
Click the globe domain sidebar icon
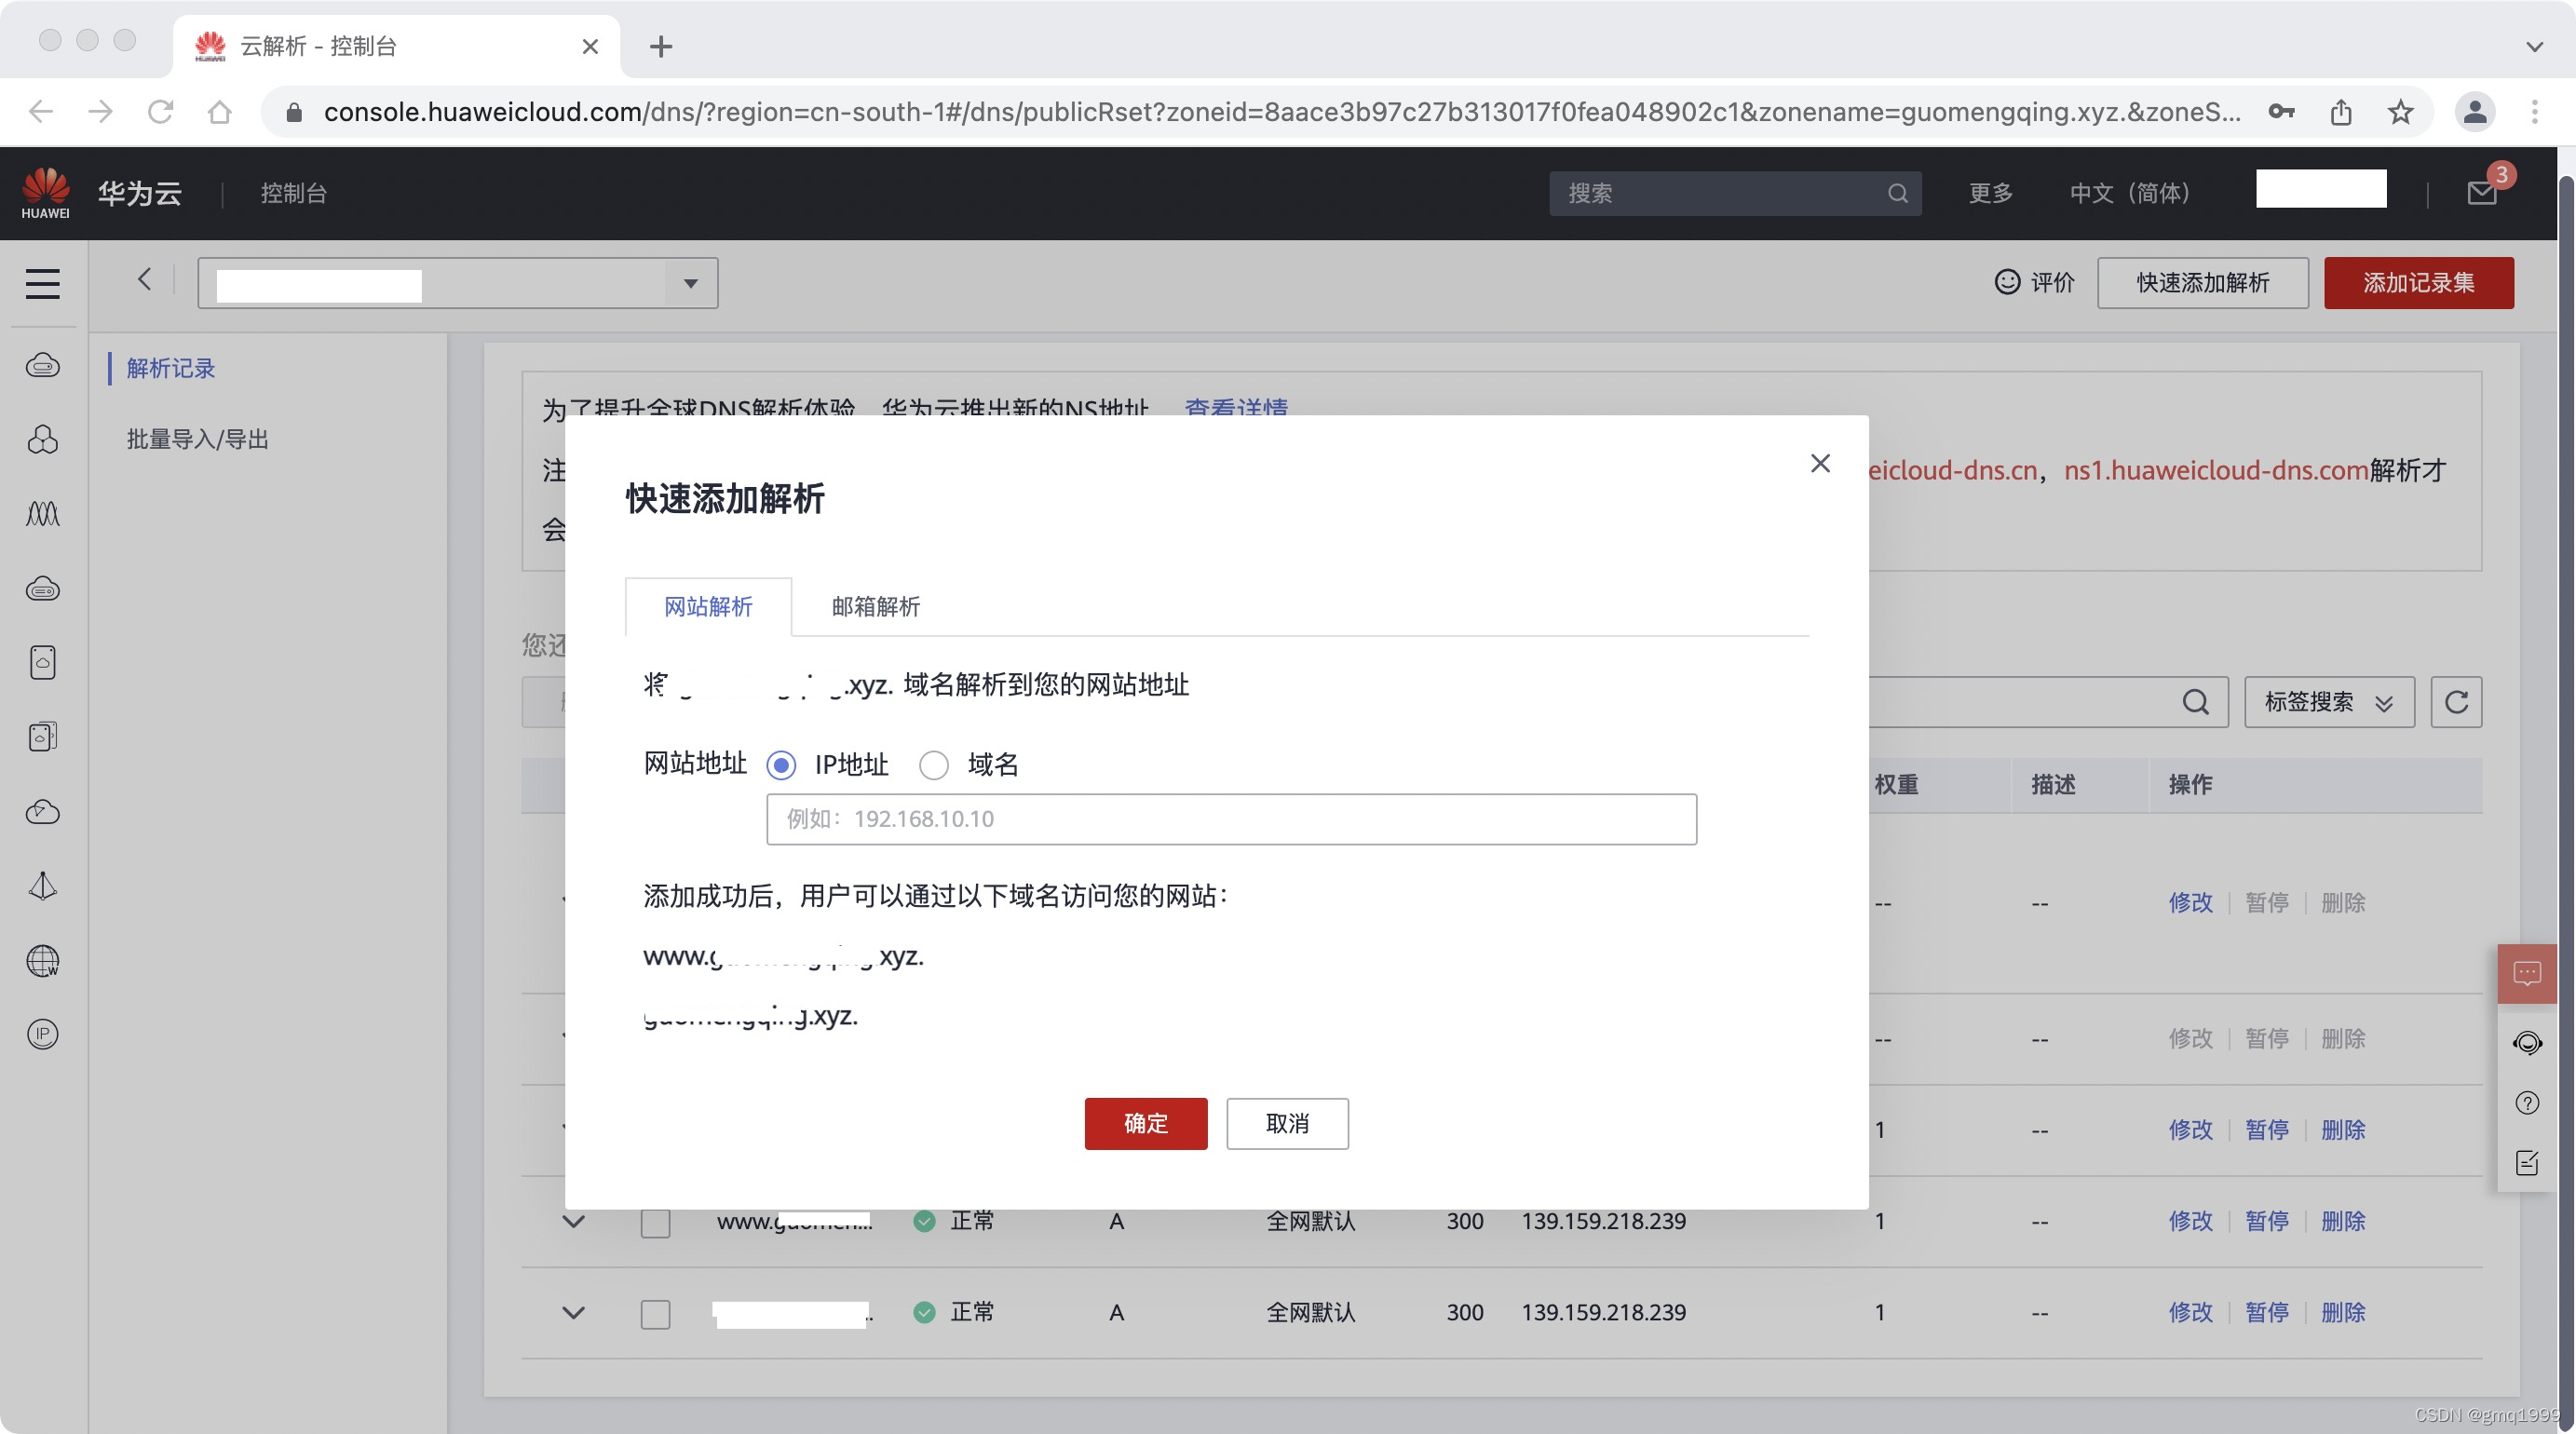click(x=42, y=961)
